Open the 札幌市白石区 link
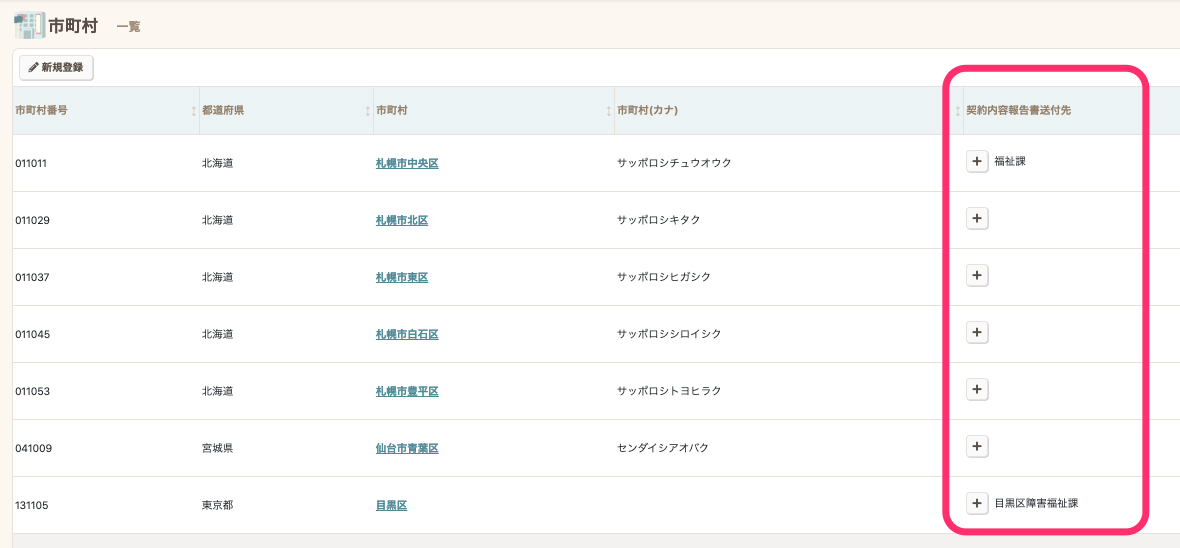 click(407, 334)
